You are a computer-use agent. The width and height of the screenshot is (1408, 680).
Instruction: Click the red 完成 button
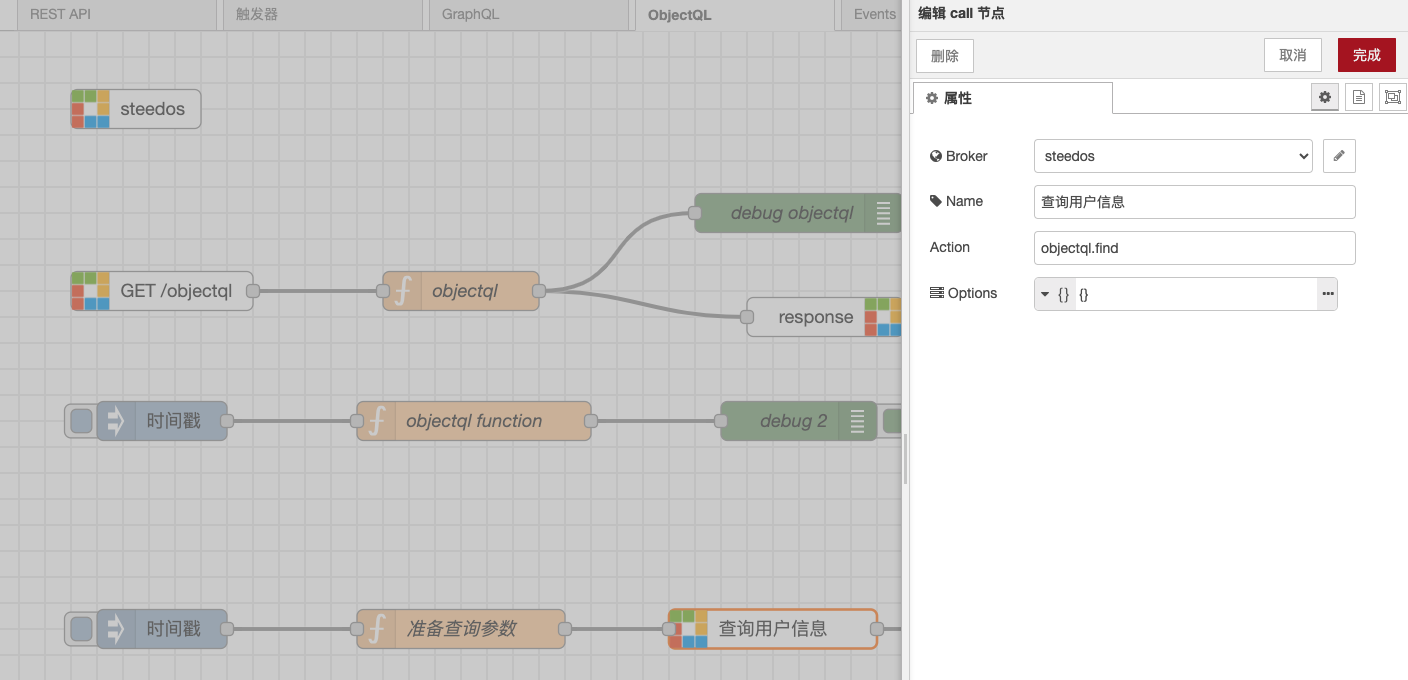tap(1366, 55)
